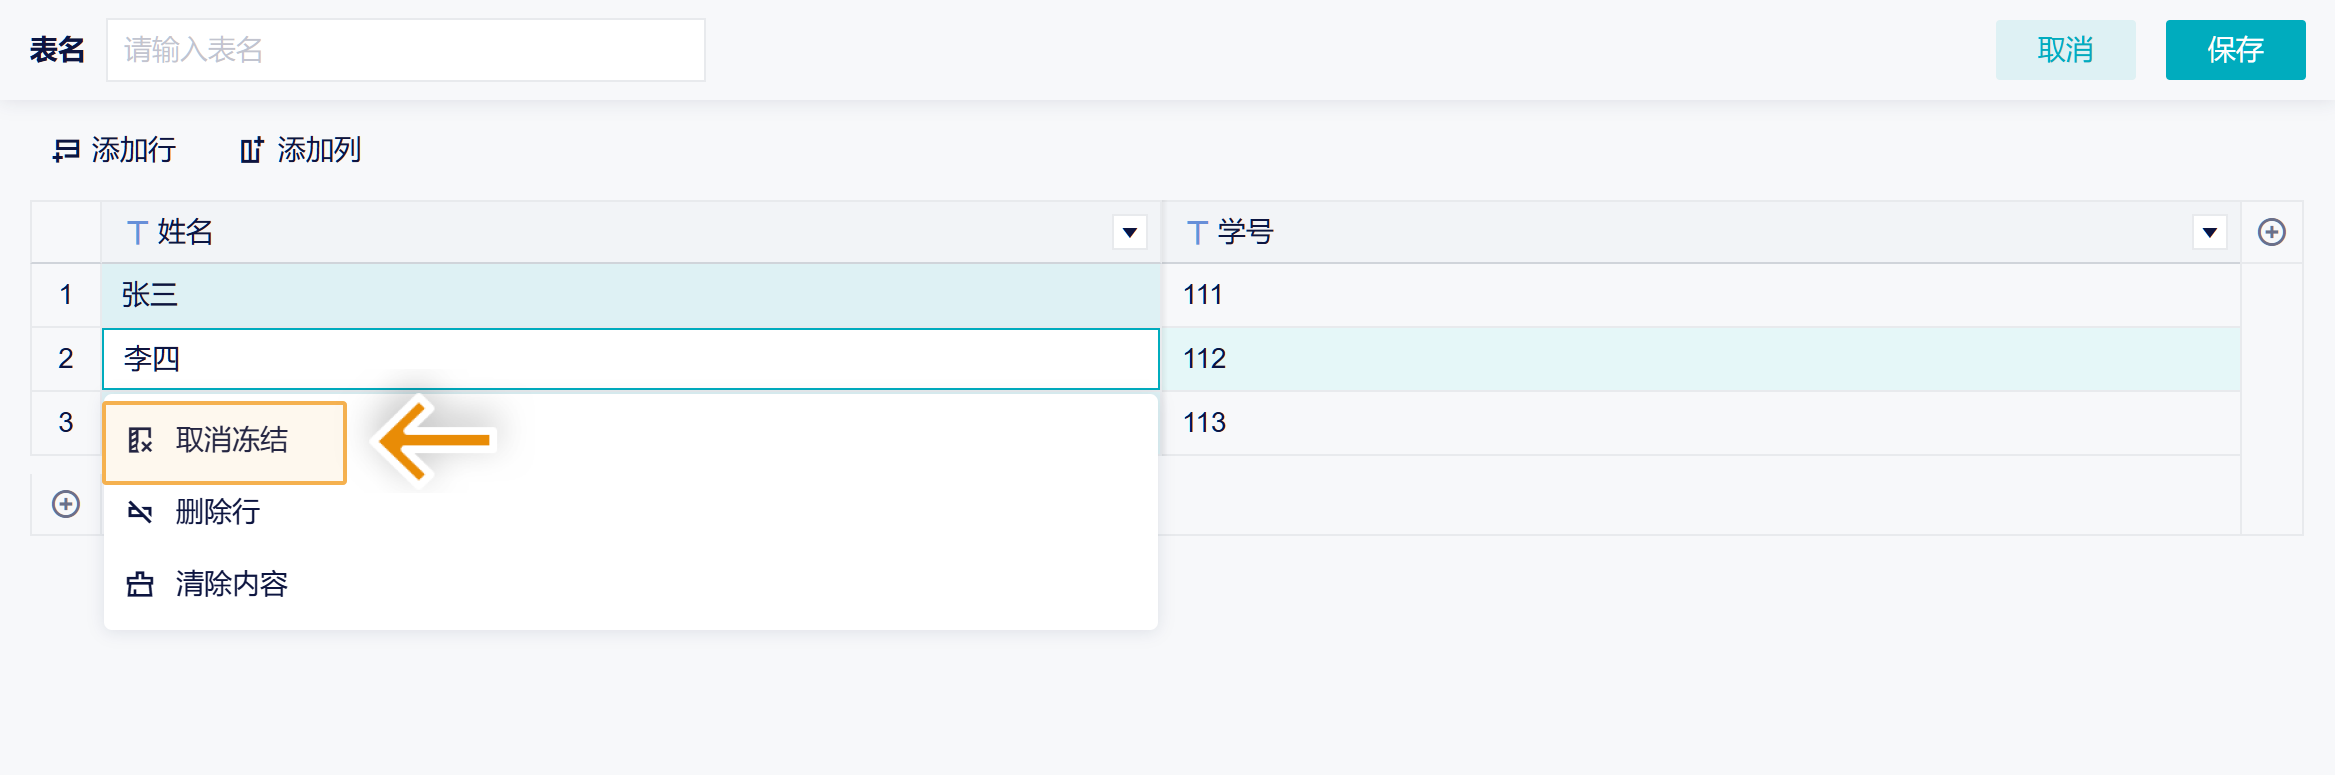Image resolution: width=2335 pixels, height=775 pixels.
Task: Select row number 1 header
Action: 66,295
